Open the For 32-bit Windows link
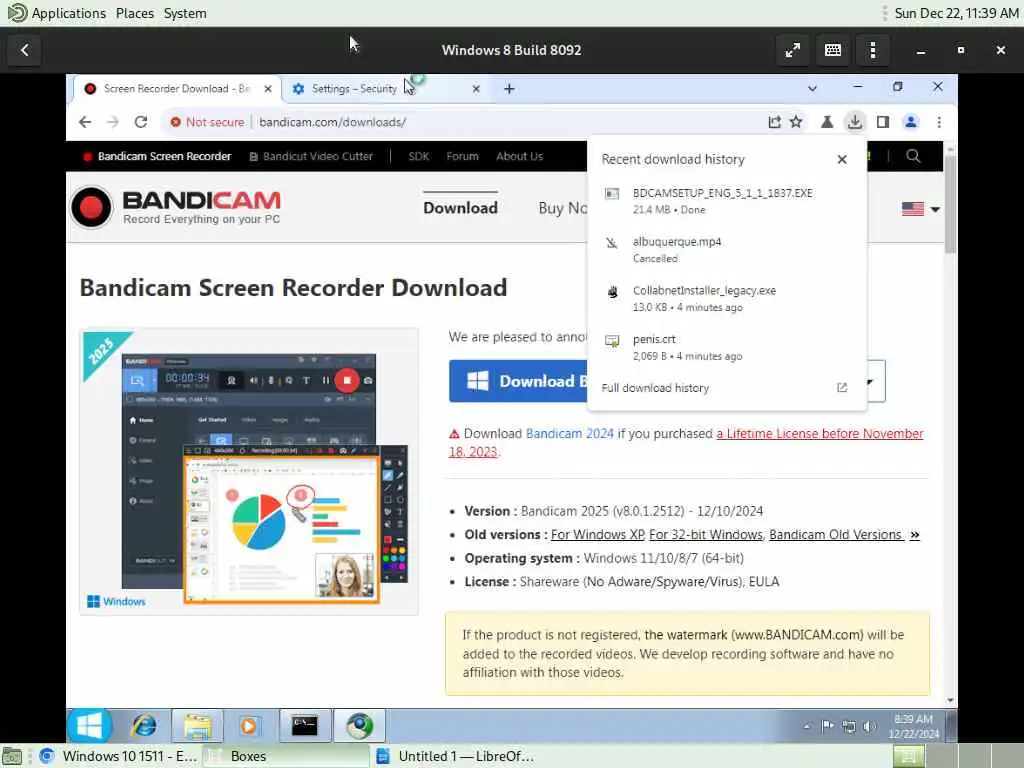Screen dimensions: 1024x768 (705, 535)
